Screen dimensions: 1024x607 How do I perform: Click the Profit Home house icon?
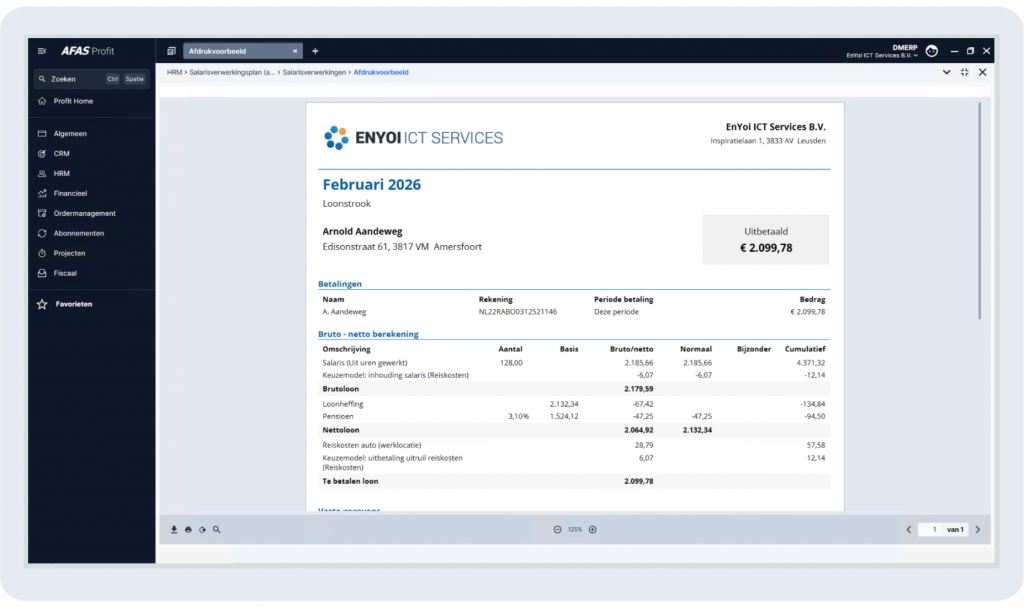point(42,101)
